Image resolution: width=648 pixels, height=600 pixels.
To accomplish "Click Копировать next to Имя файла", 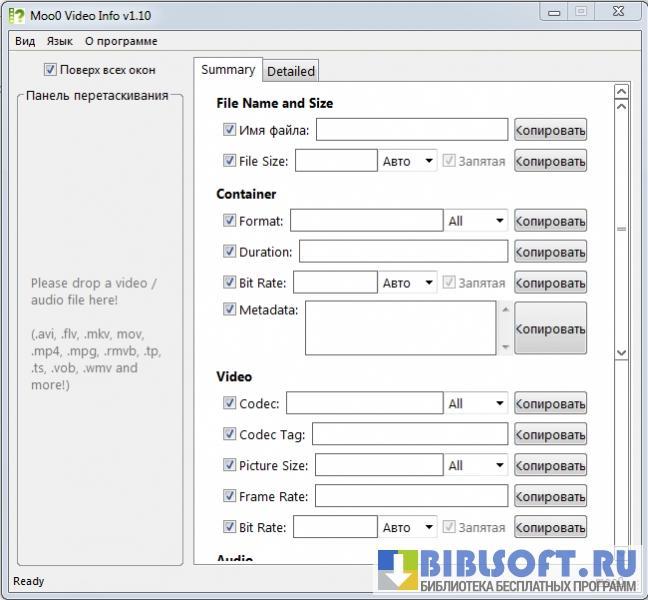I will tap(550, 130).
